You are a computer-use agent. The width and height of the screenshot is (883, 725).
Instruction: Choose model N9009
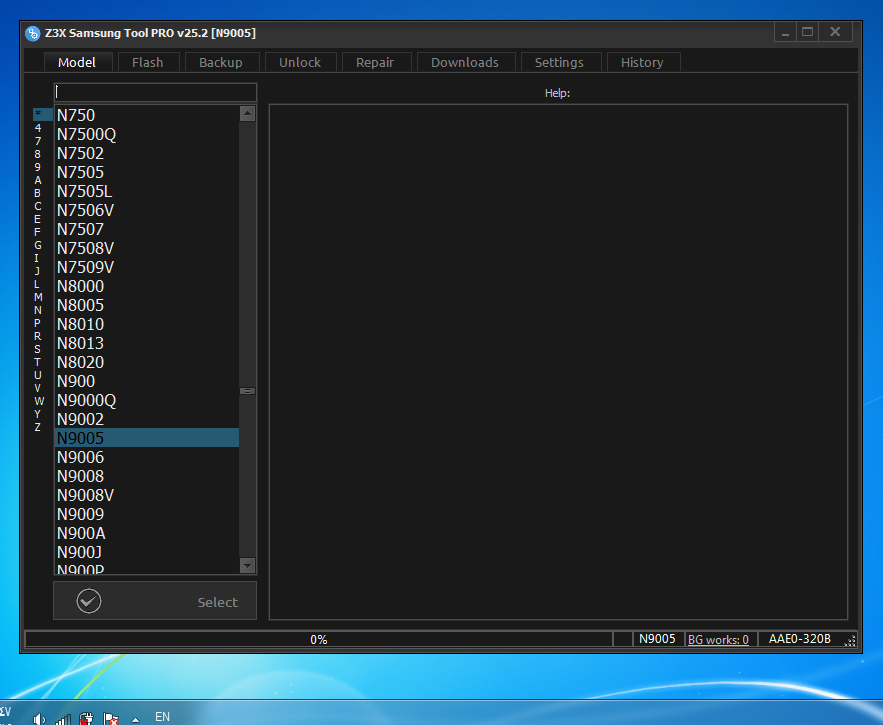pyautogui.click(x=147, y=514)
